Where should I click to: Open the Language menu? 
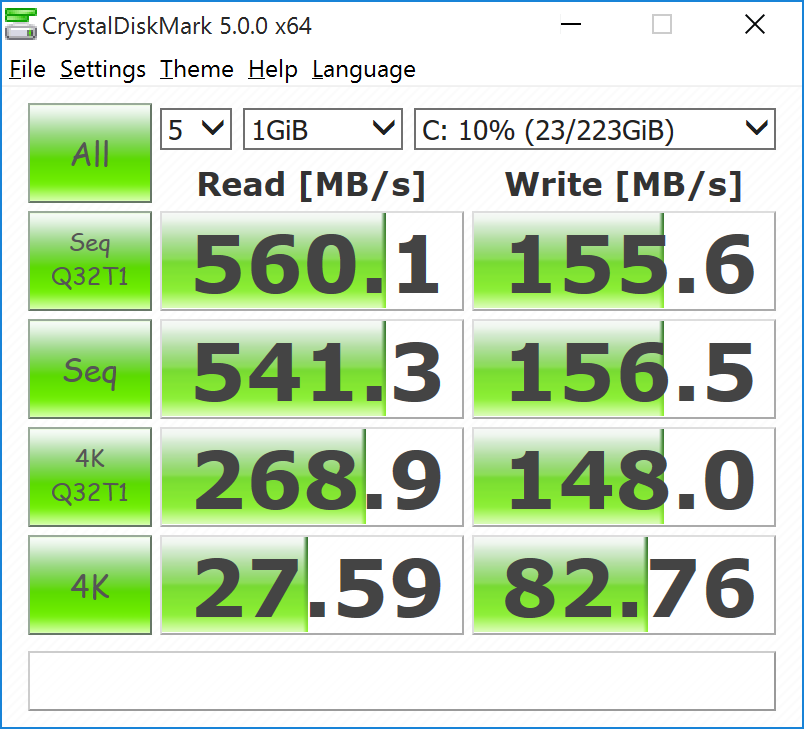[x=364, y=70]
